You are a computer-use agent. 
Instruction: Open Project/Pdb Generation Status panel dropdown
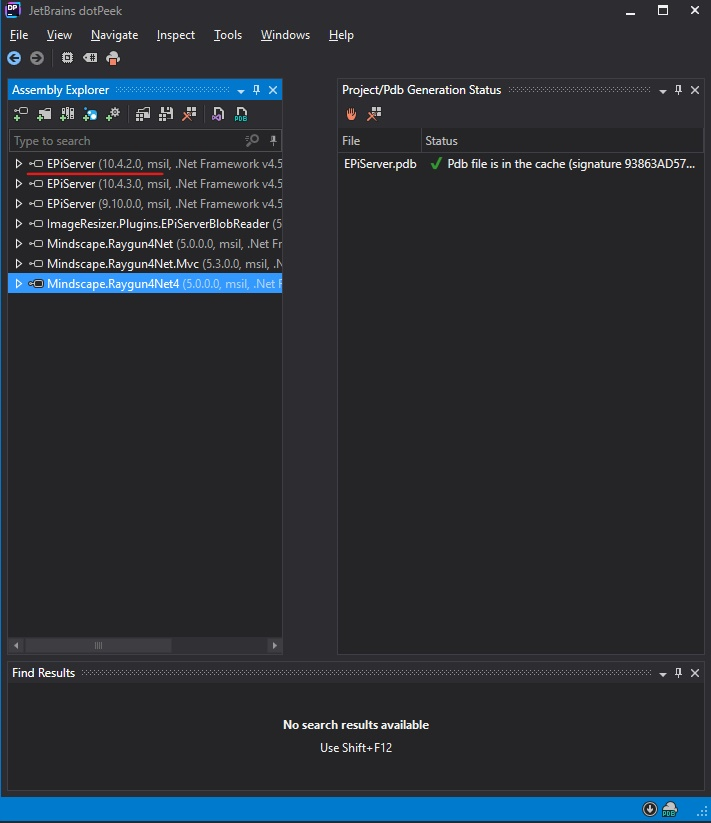663,91
